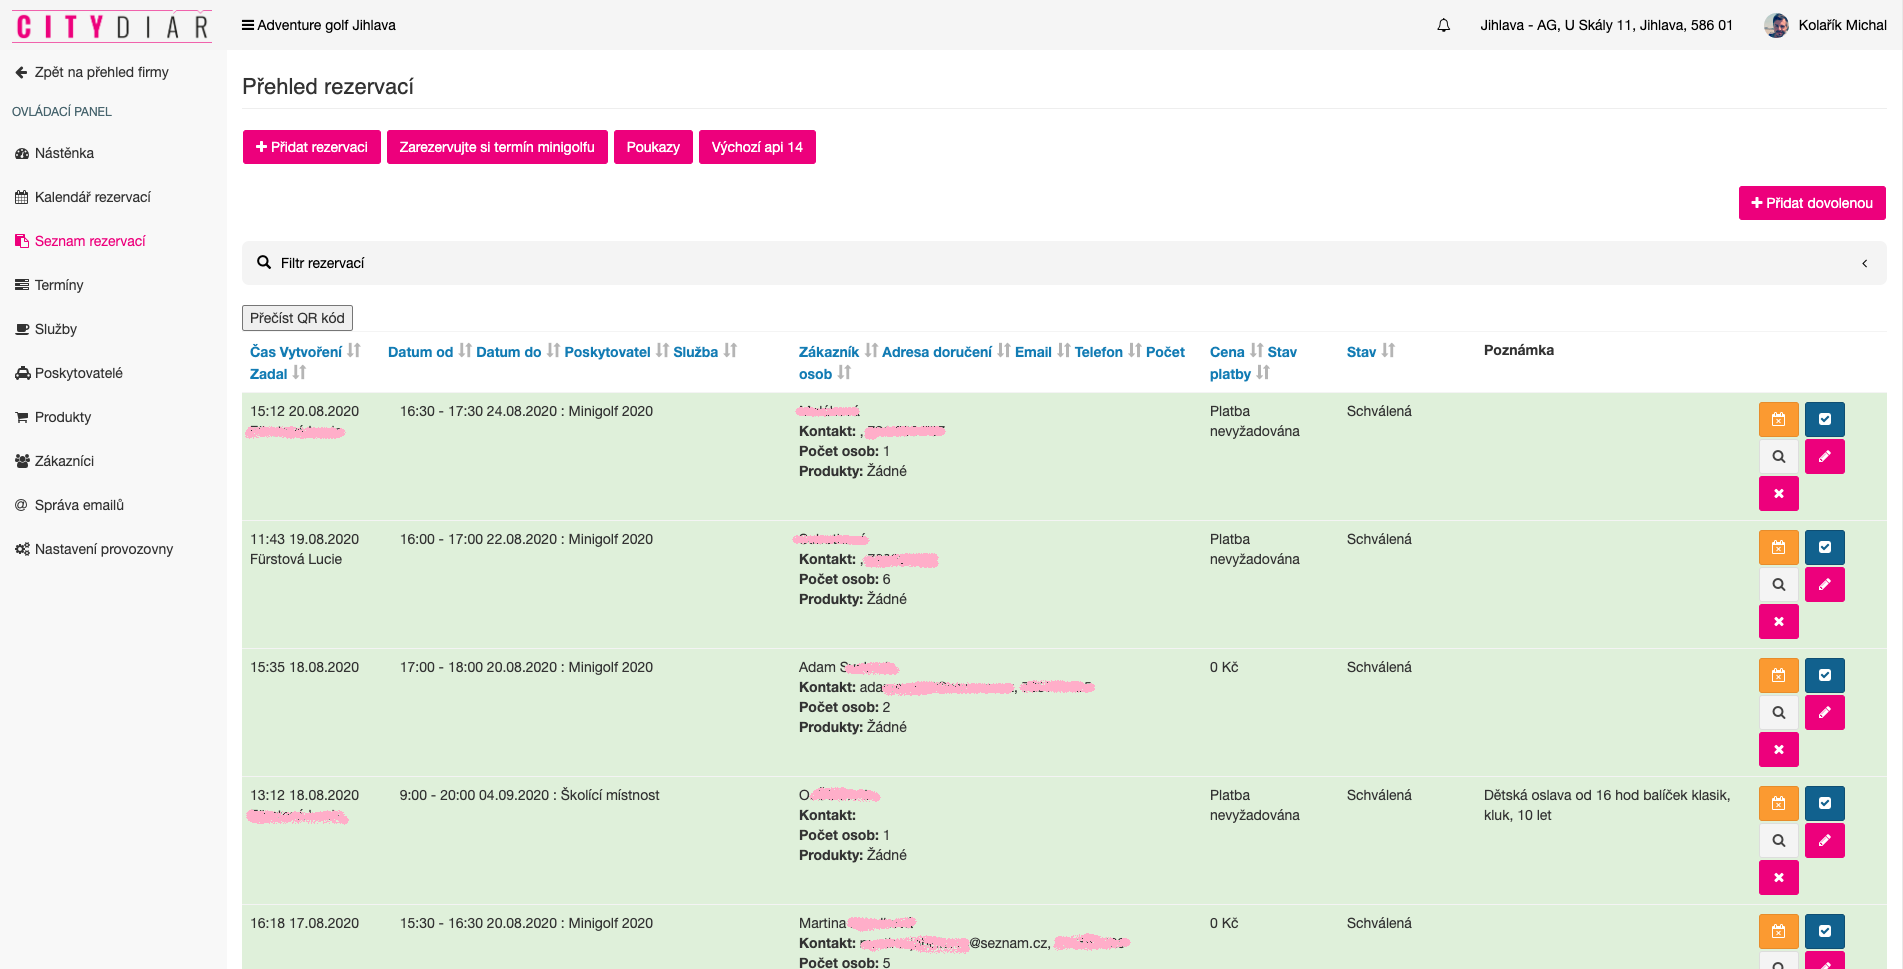Click the Kolařík Michal profile avatar
The height and width of the screenshot is (969, 1903).
[1776, 26]
